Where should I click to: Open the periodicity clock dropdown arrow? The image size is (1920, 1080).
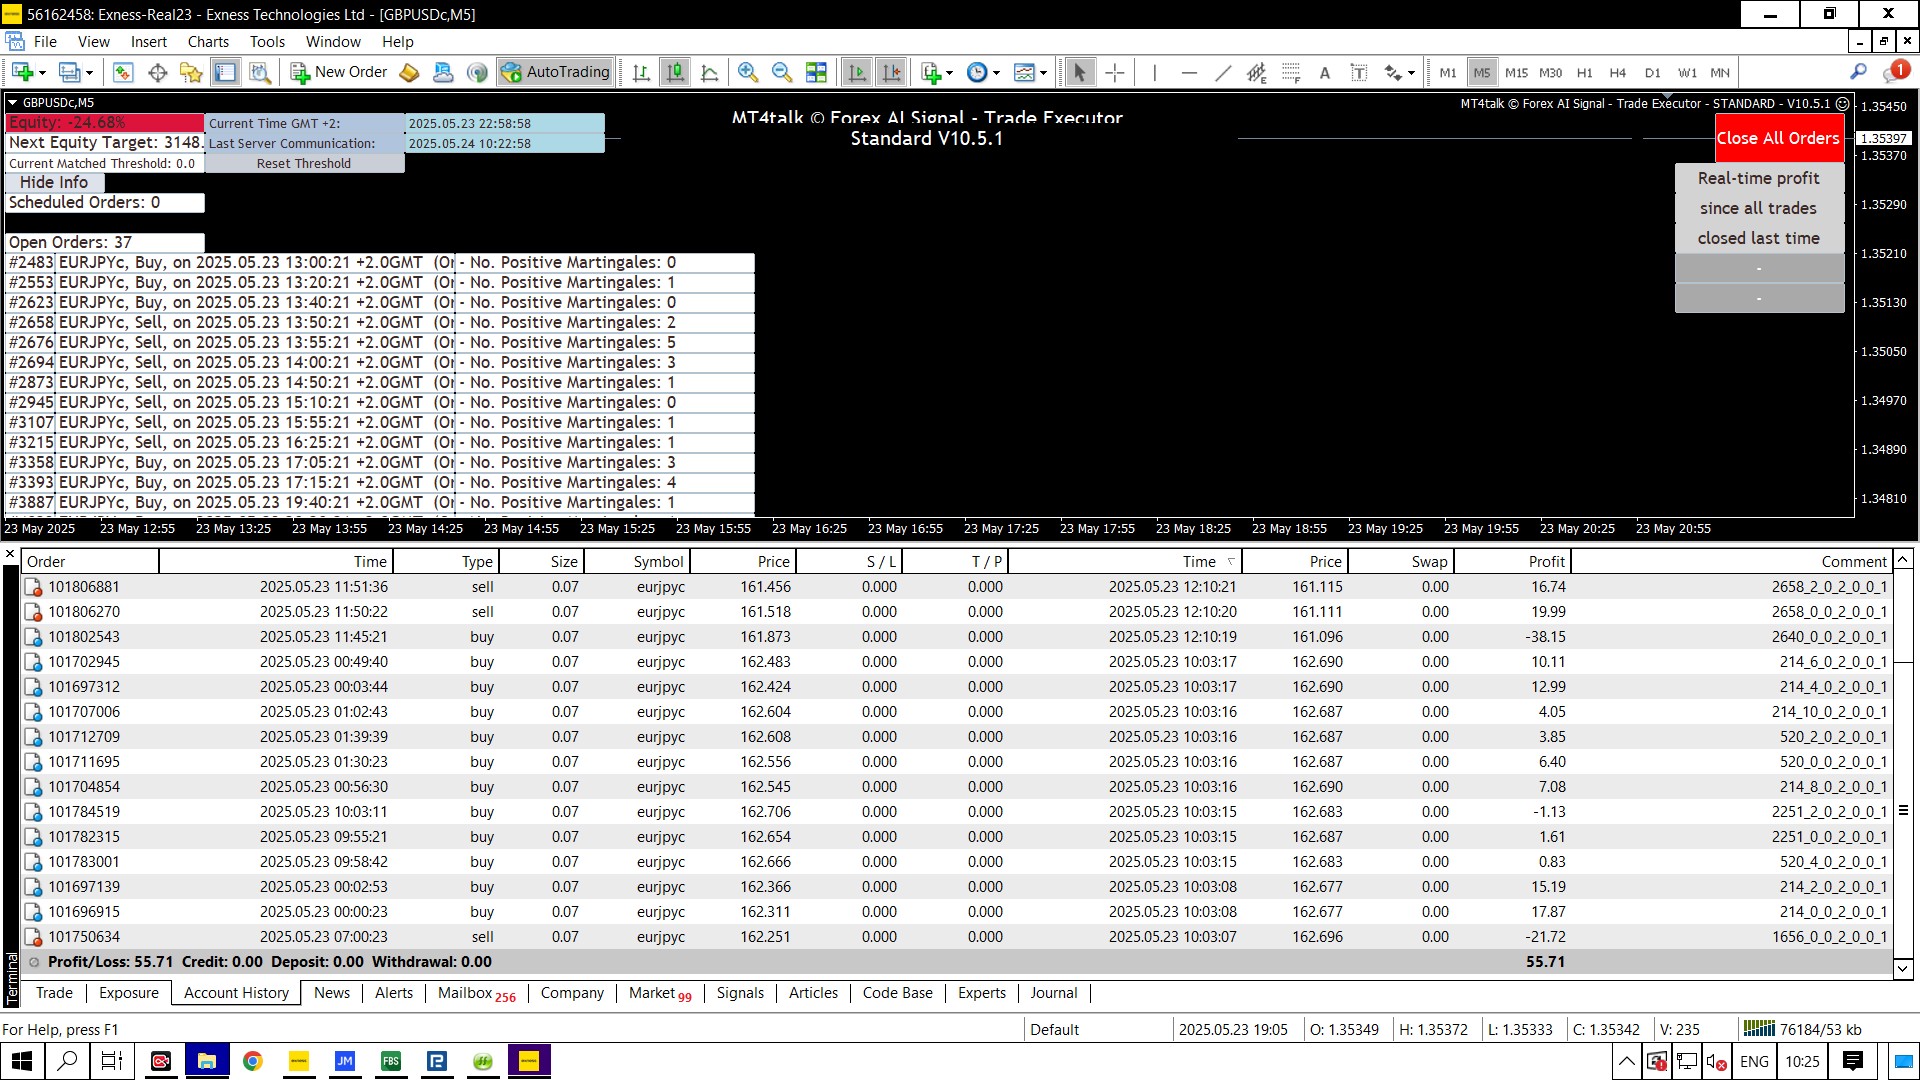click(996, 72)
